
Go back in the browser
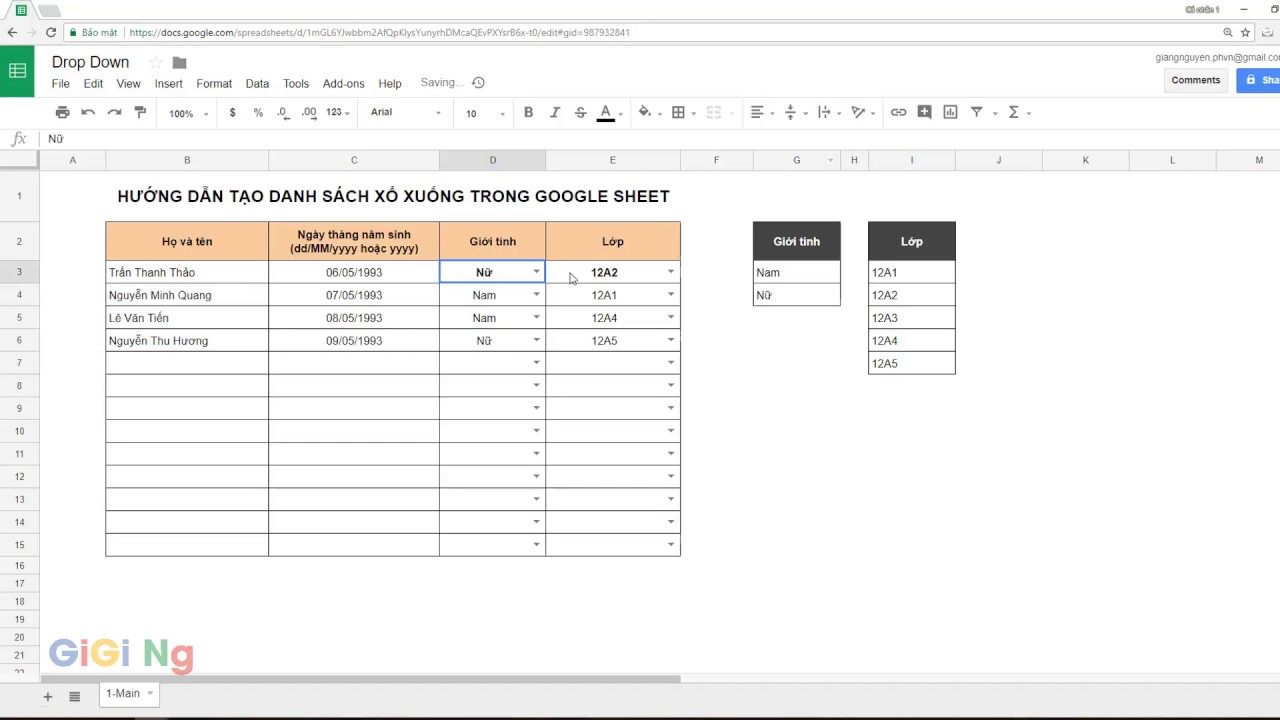(12, 32)
